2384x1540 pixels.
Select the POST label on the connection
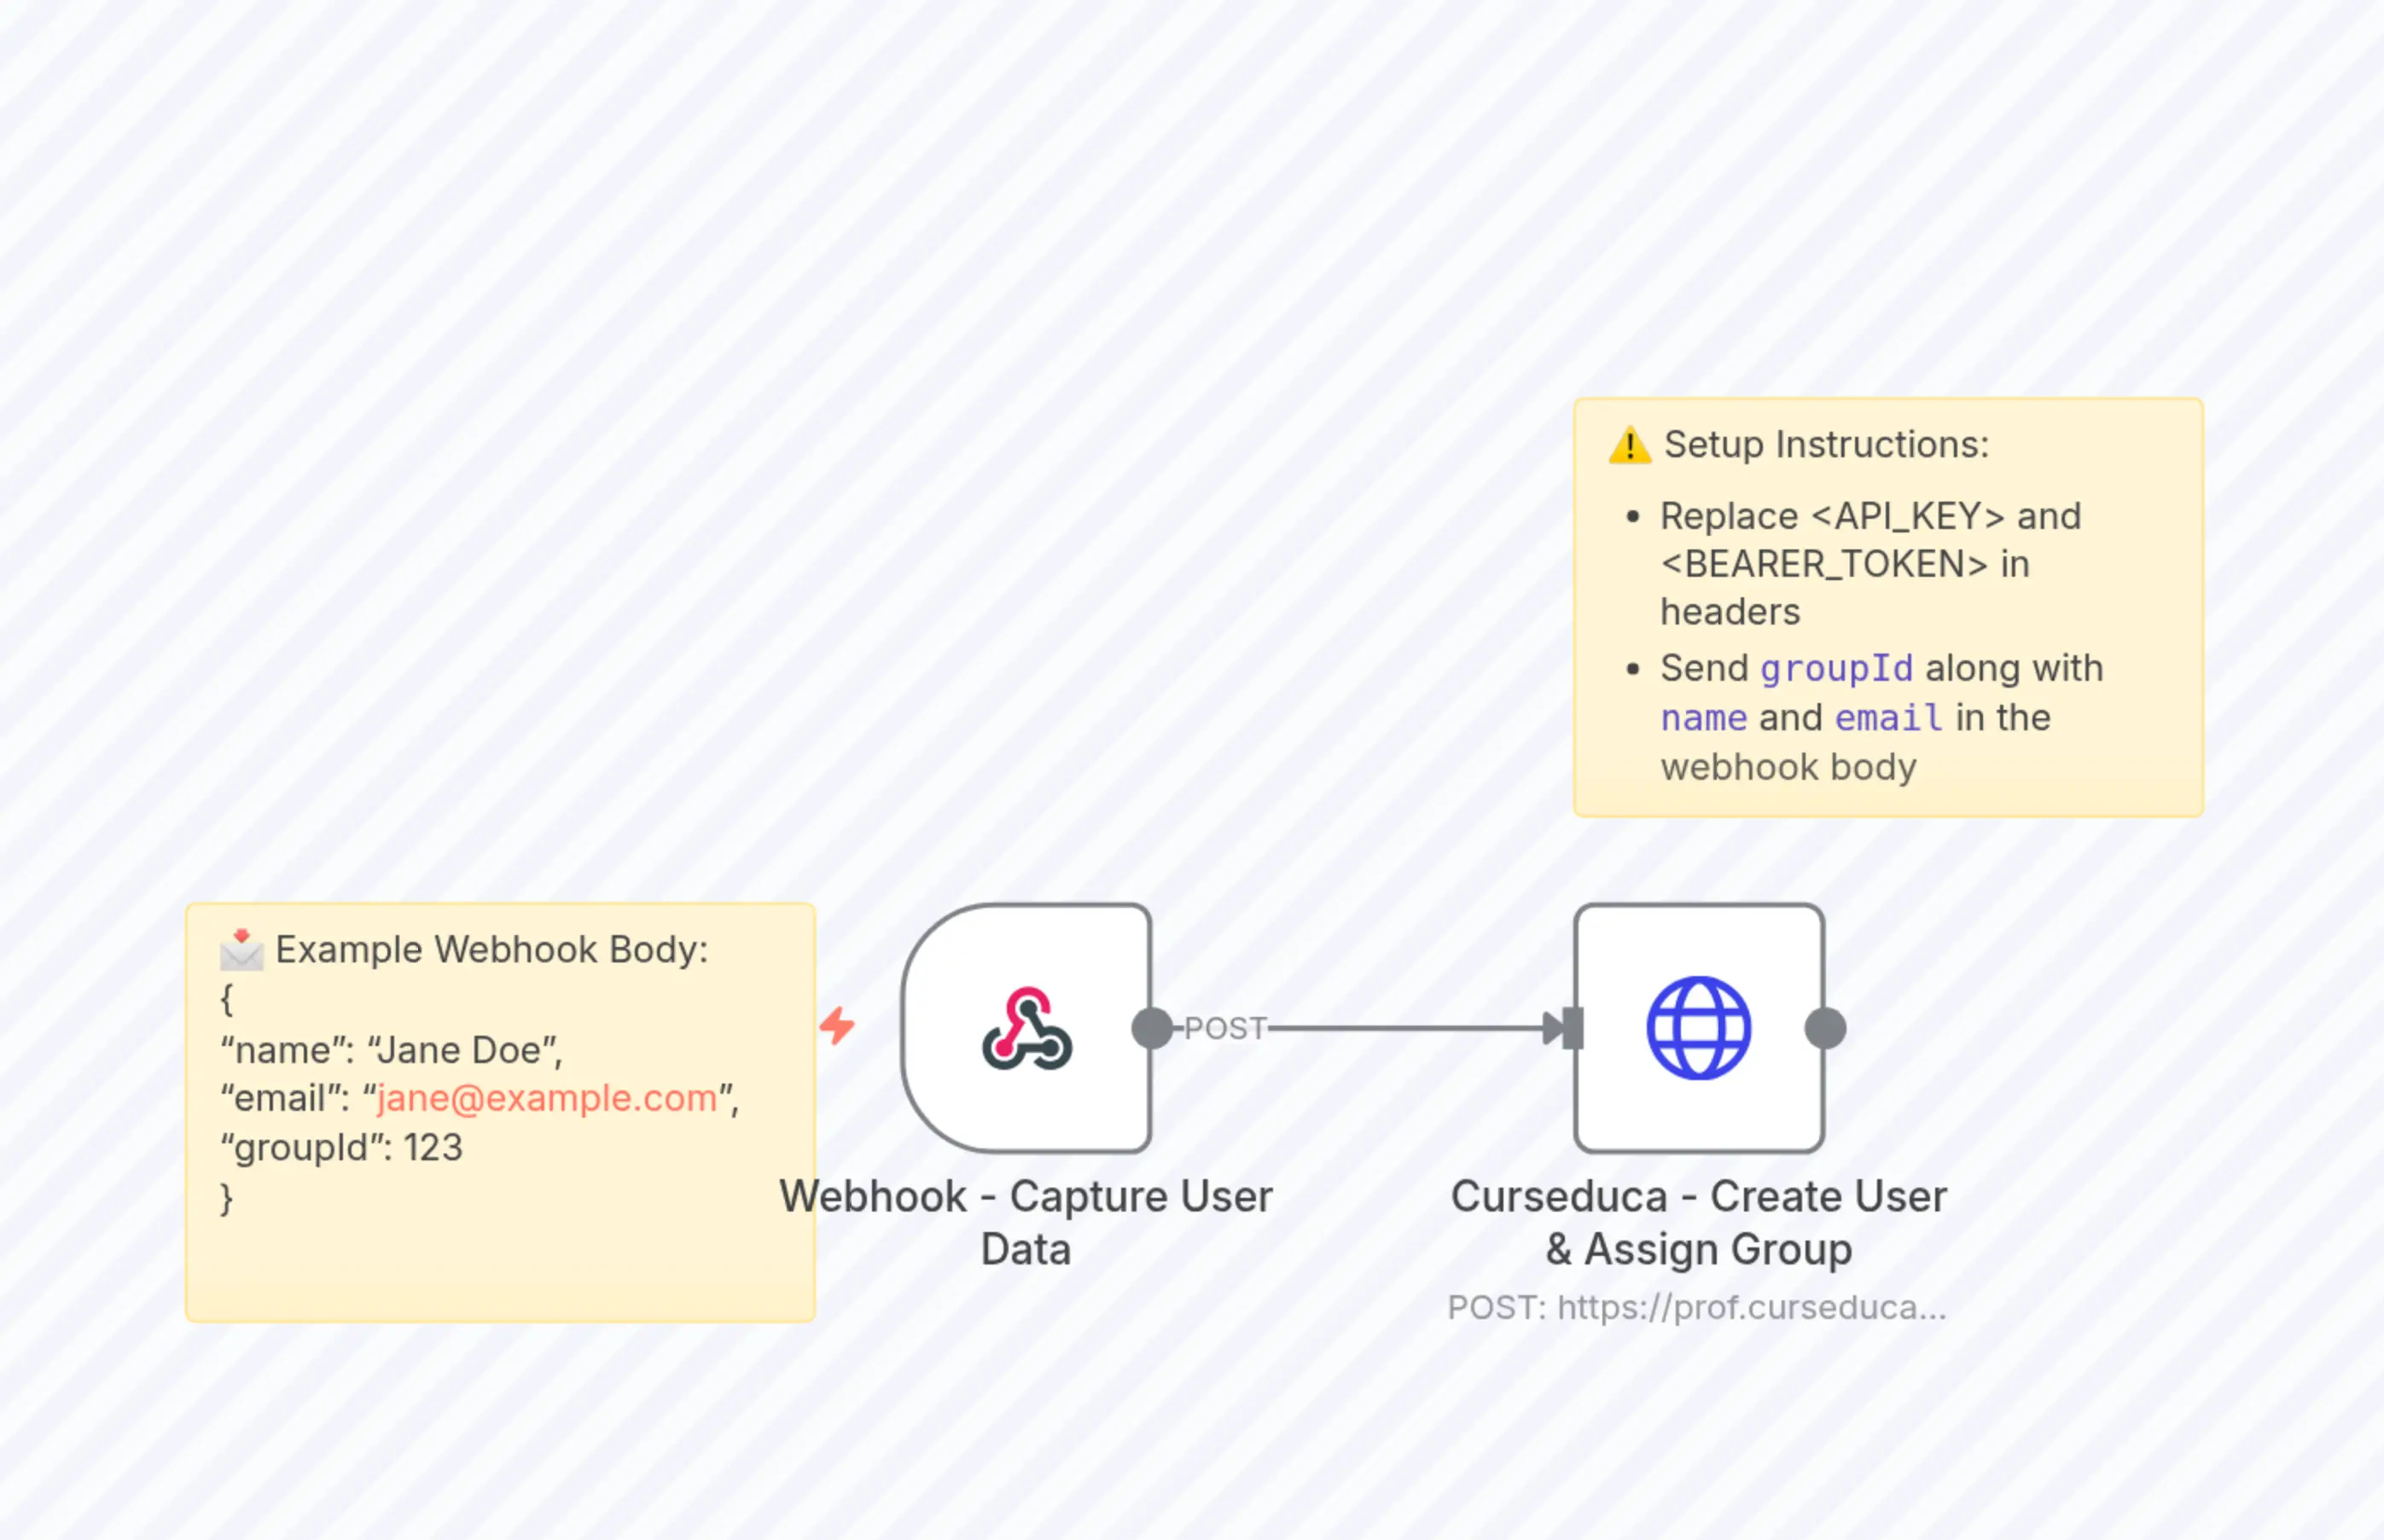point(1226,1027)
